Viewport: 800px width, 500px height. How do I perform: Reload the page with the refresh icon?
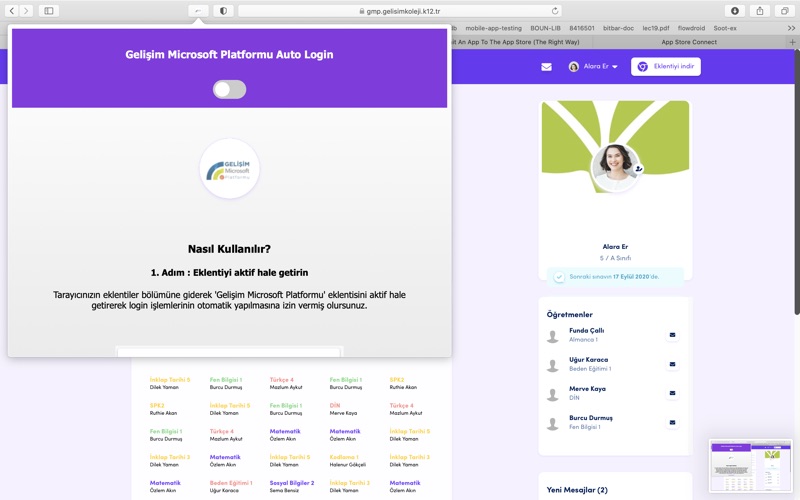pos(555,11)
